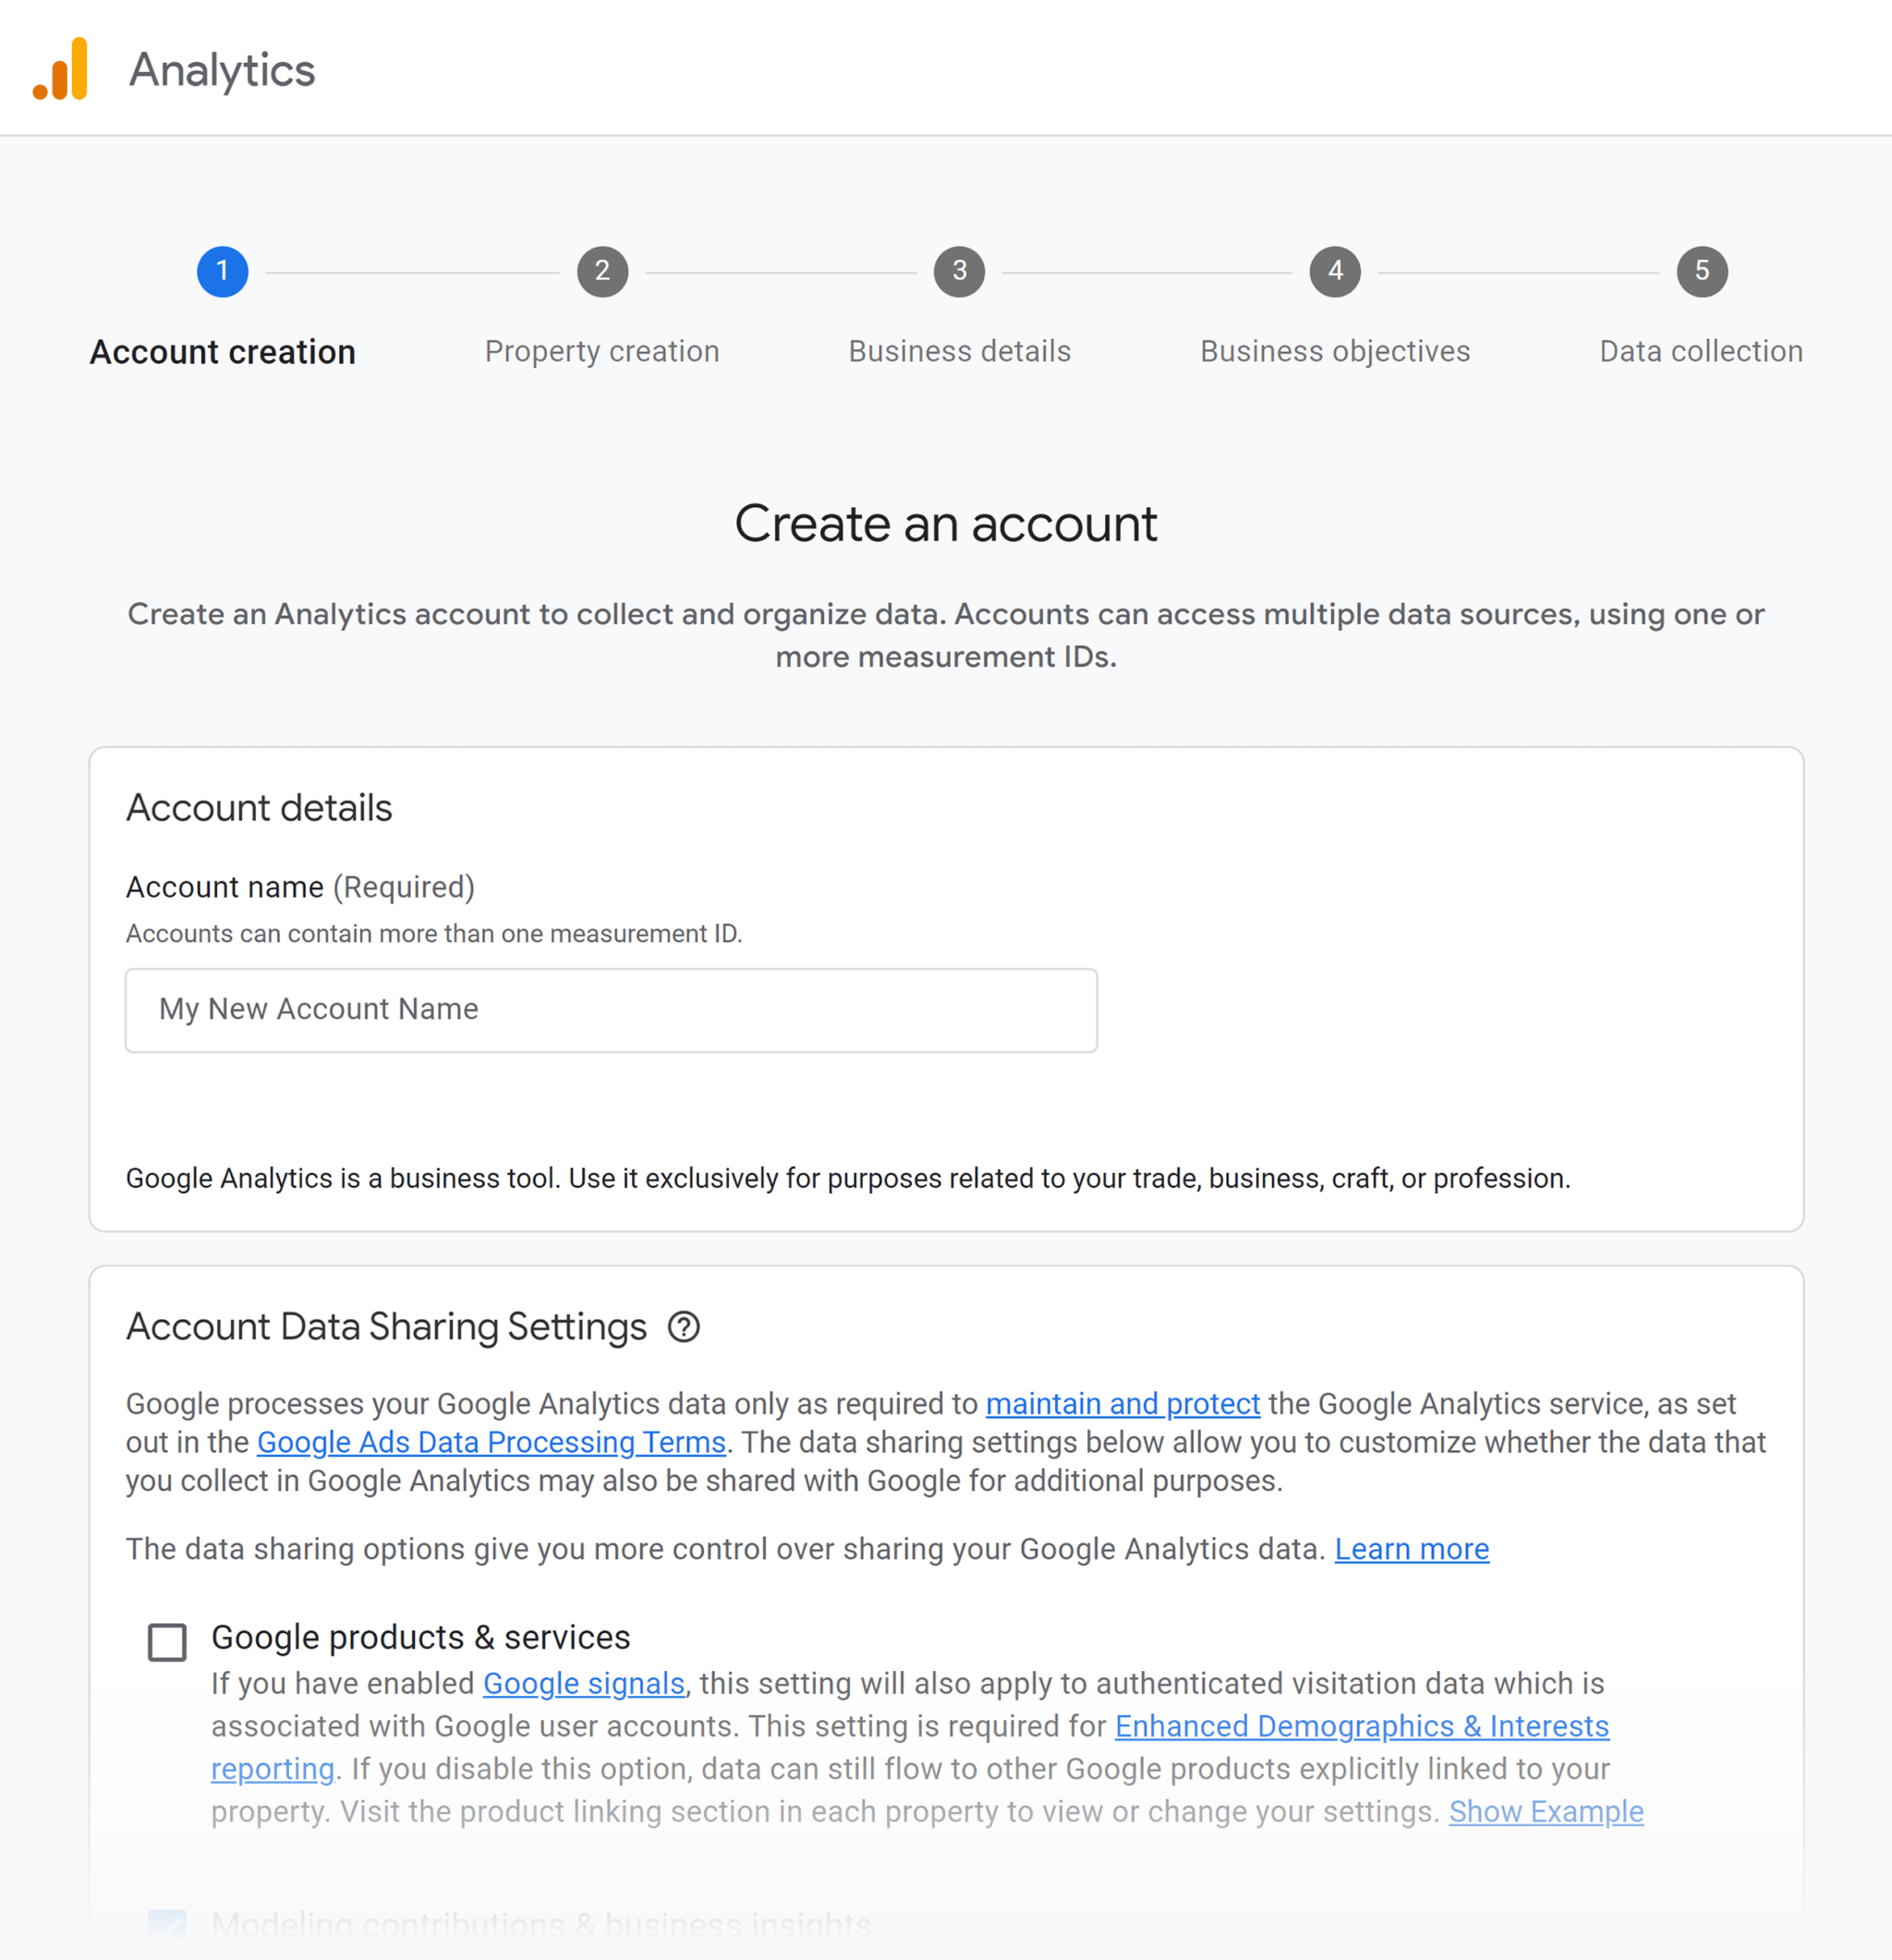Image resolution: width=1892 pixels, height=1960 pixels.
Task: Click the Property creation step 2 icon
Action: tap(602, 270)
